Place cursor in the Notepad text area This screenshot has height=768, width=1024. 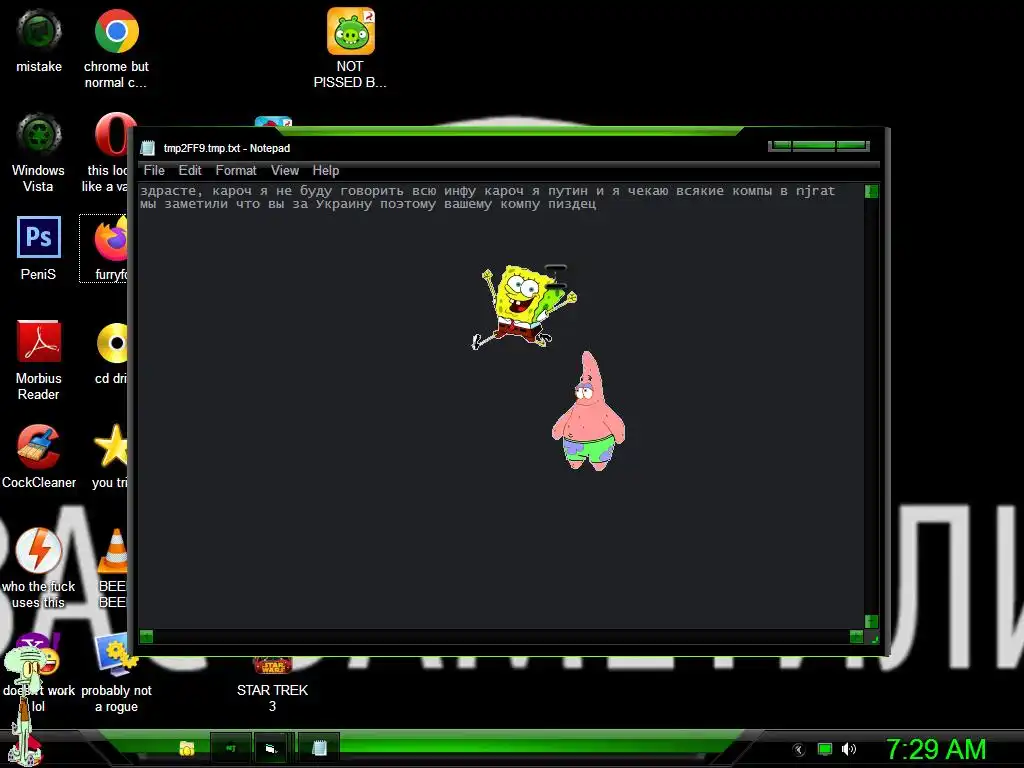tap(501, 405)
